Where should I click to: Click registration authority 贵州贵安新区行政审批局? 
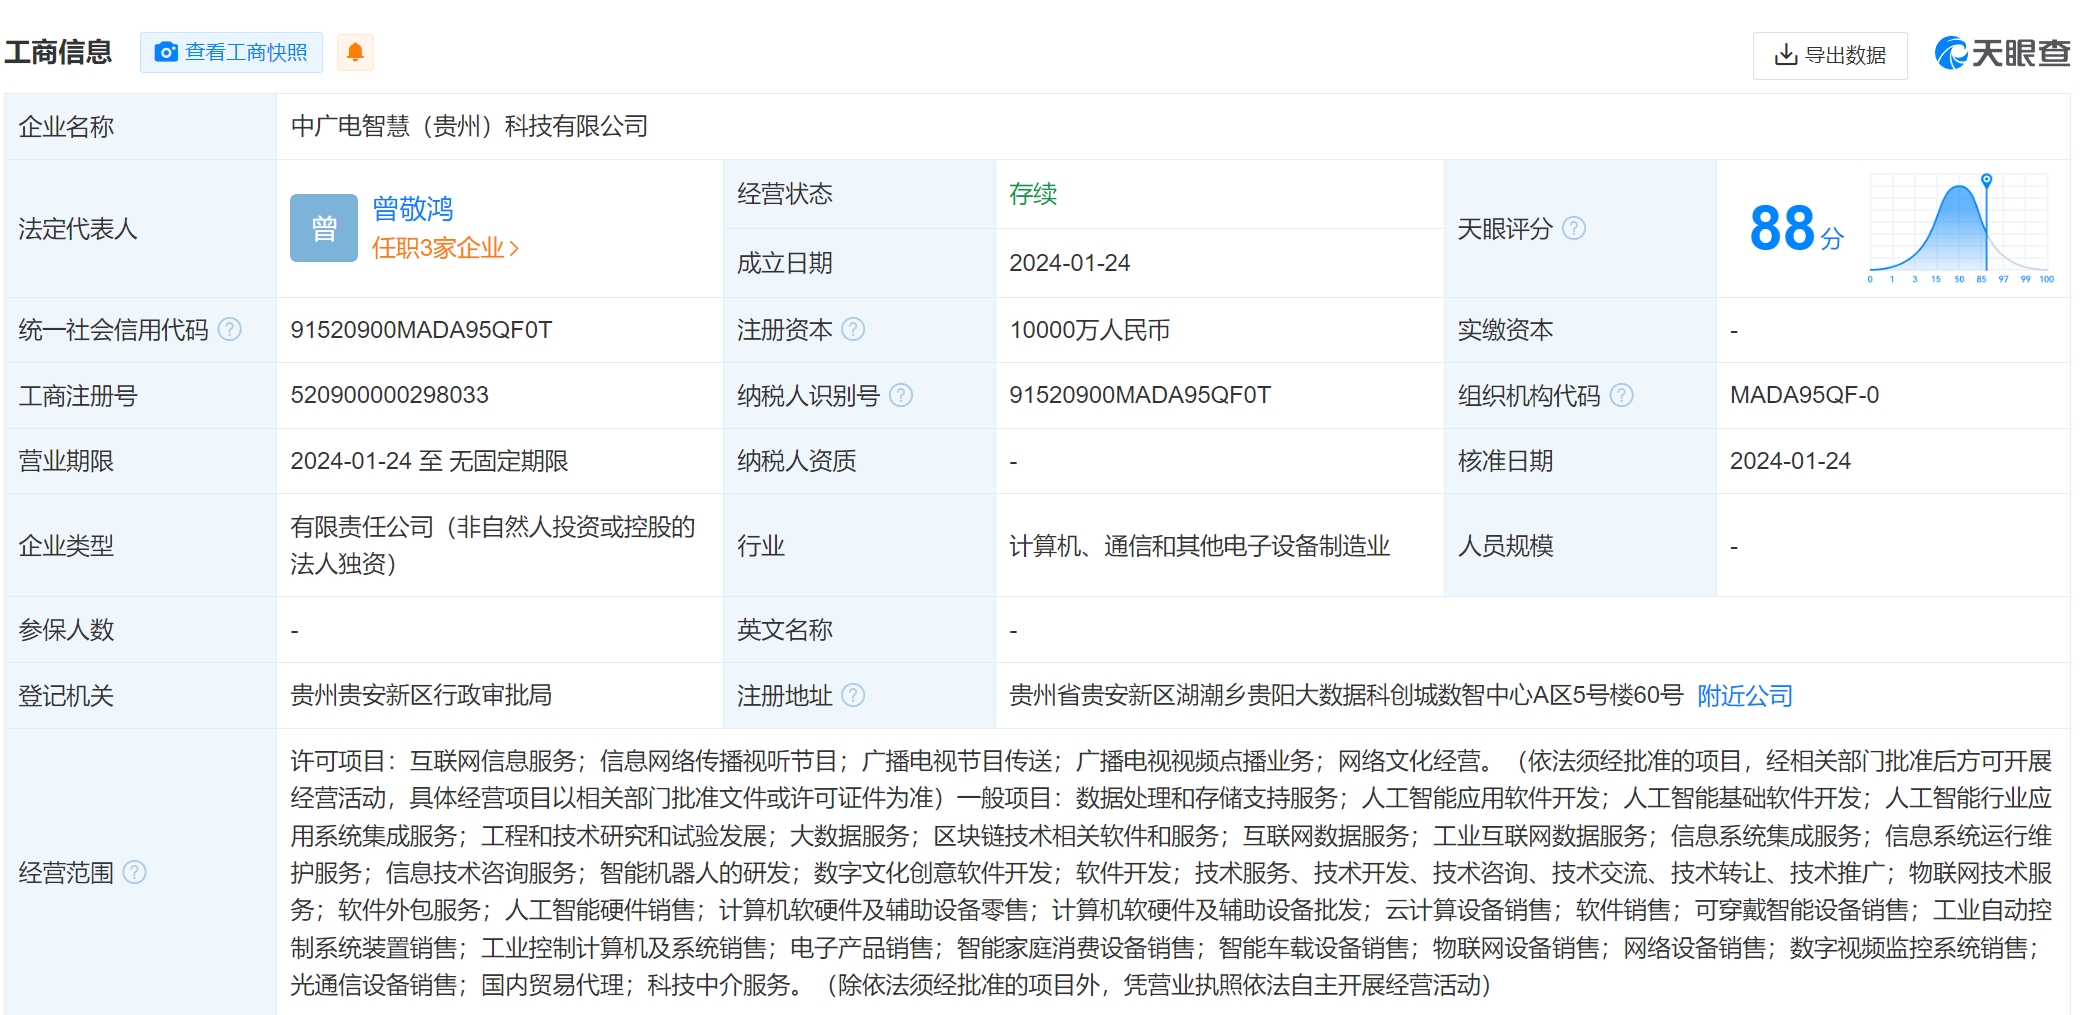tap(421, 695)
